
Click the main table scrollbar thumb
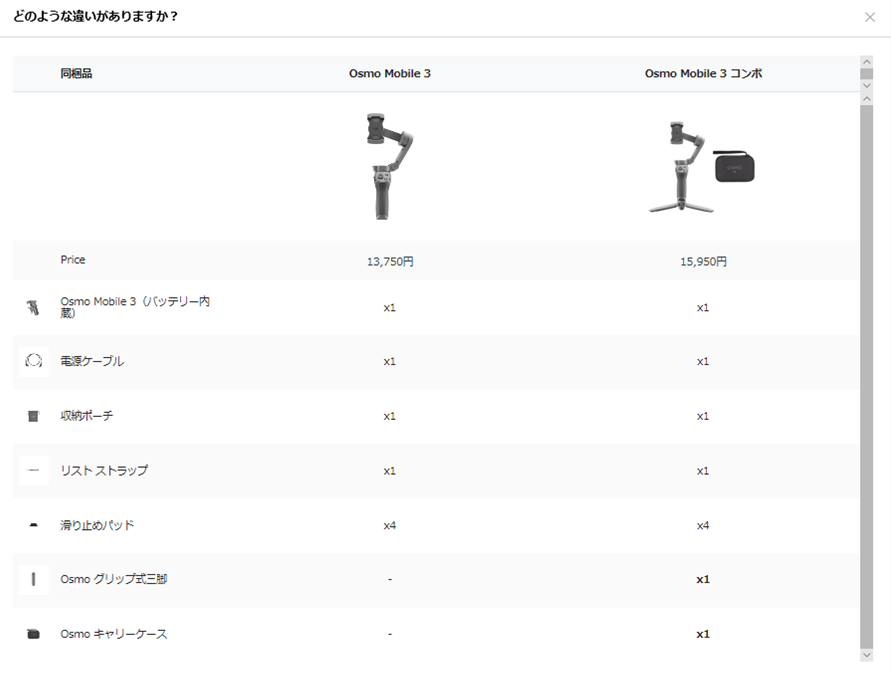[x=866, y=370]
